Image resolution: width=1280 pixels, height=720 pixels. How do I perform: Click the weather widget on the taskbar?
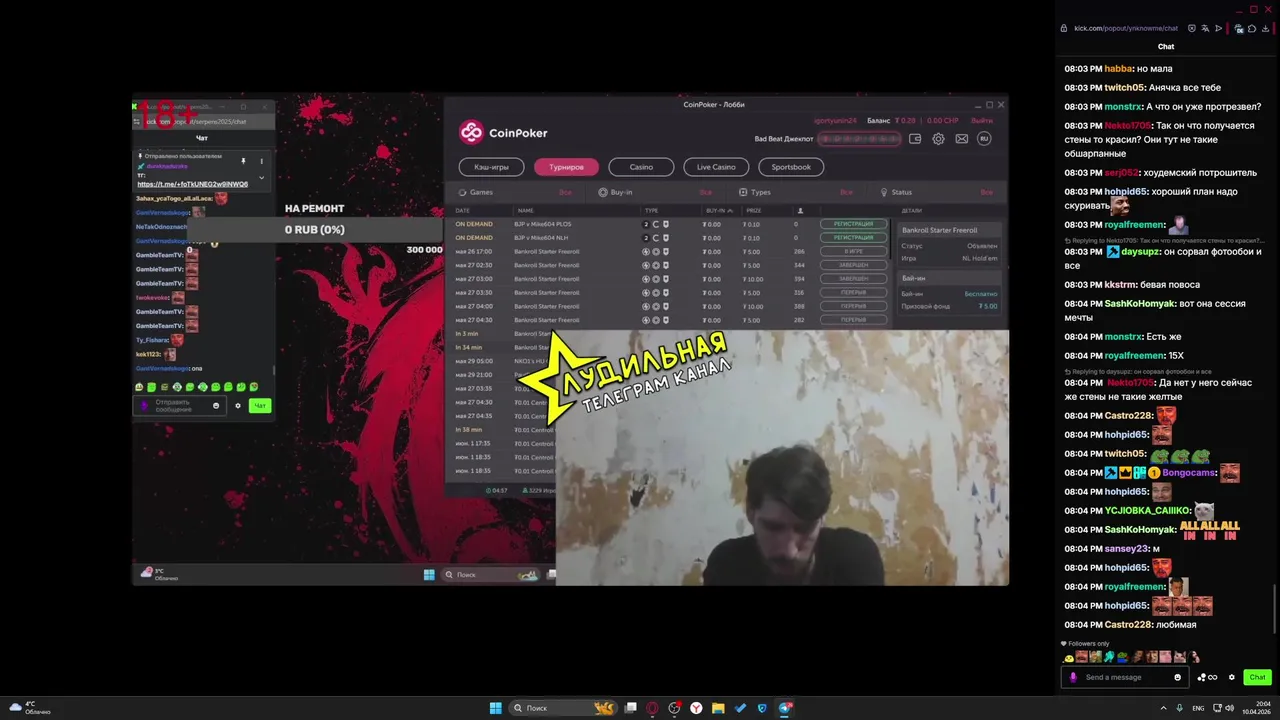tap(30, 708)
